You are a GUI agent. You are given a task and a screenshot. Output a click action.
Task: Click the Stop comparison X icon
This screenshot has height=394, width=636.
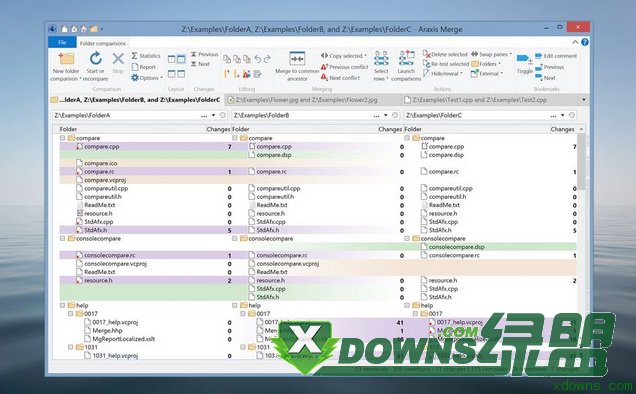118,59
